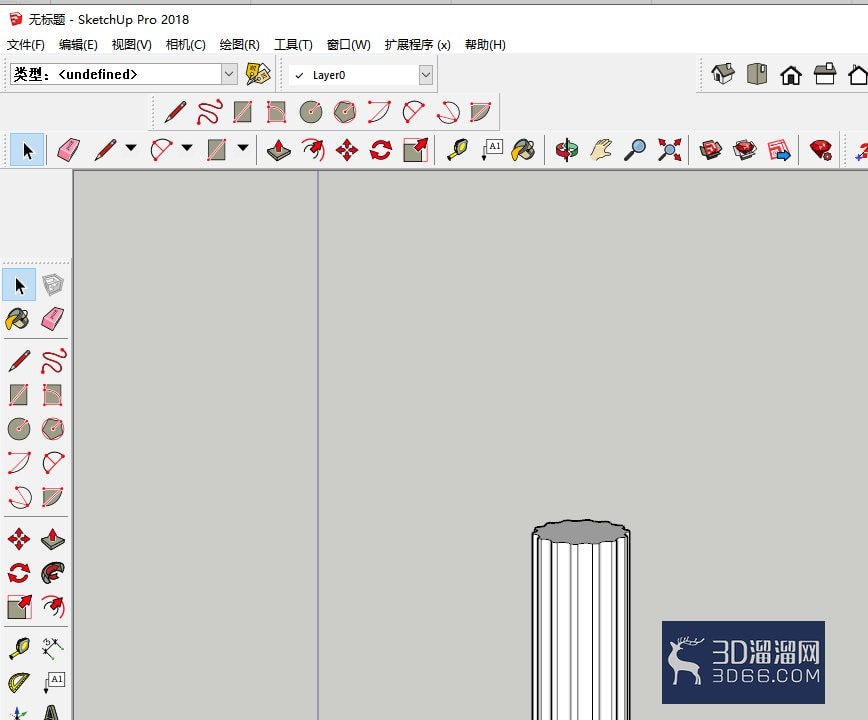Select Offset tool in main toolbar
The image size is (868, 720).
point(313,150)
